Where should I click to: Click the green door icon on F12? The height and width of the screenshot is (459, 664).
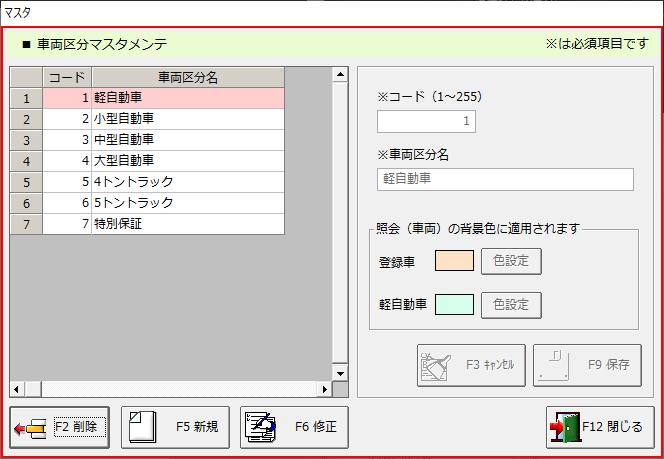(x=565, y=428)
